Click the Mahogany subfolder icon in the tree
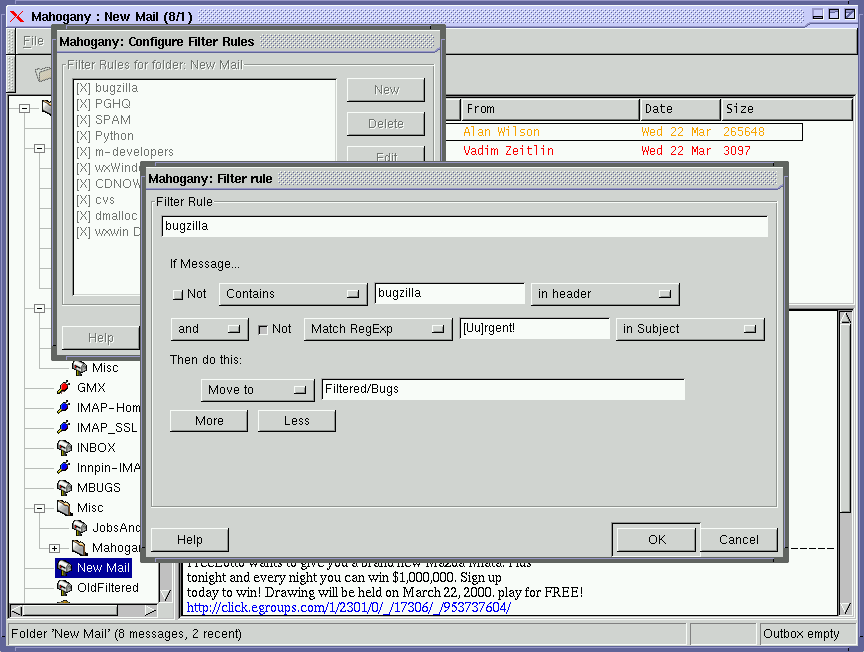The height and width of the screenshot is (652, 864). click(80, 547)
